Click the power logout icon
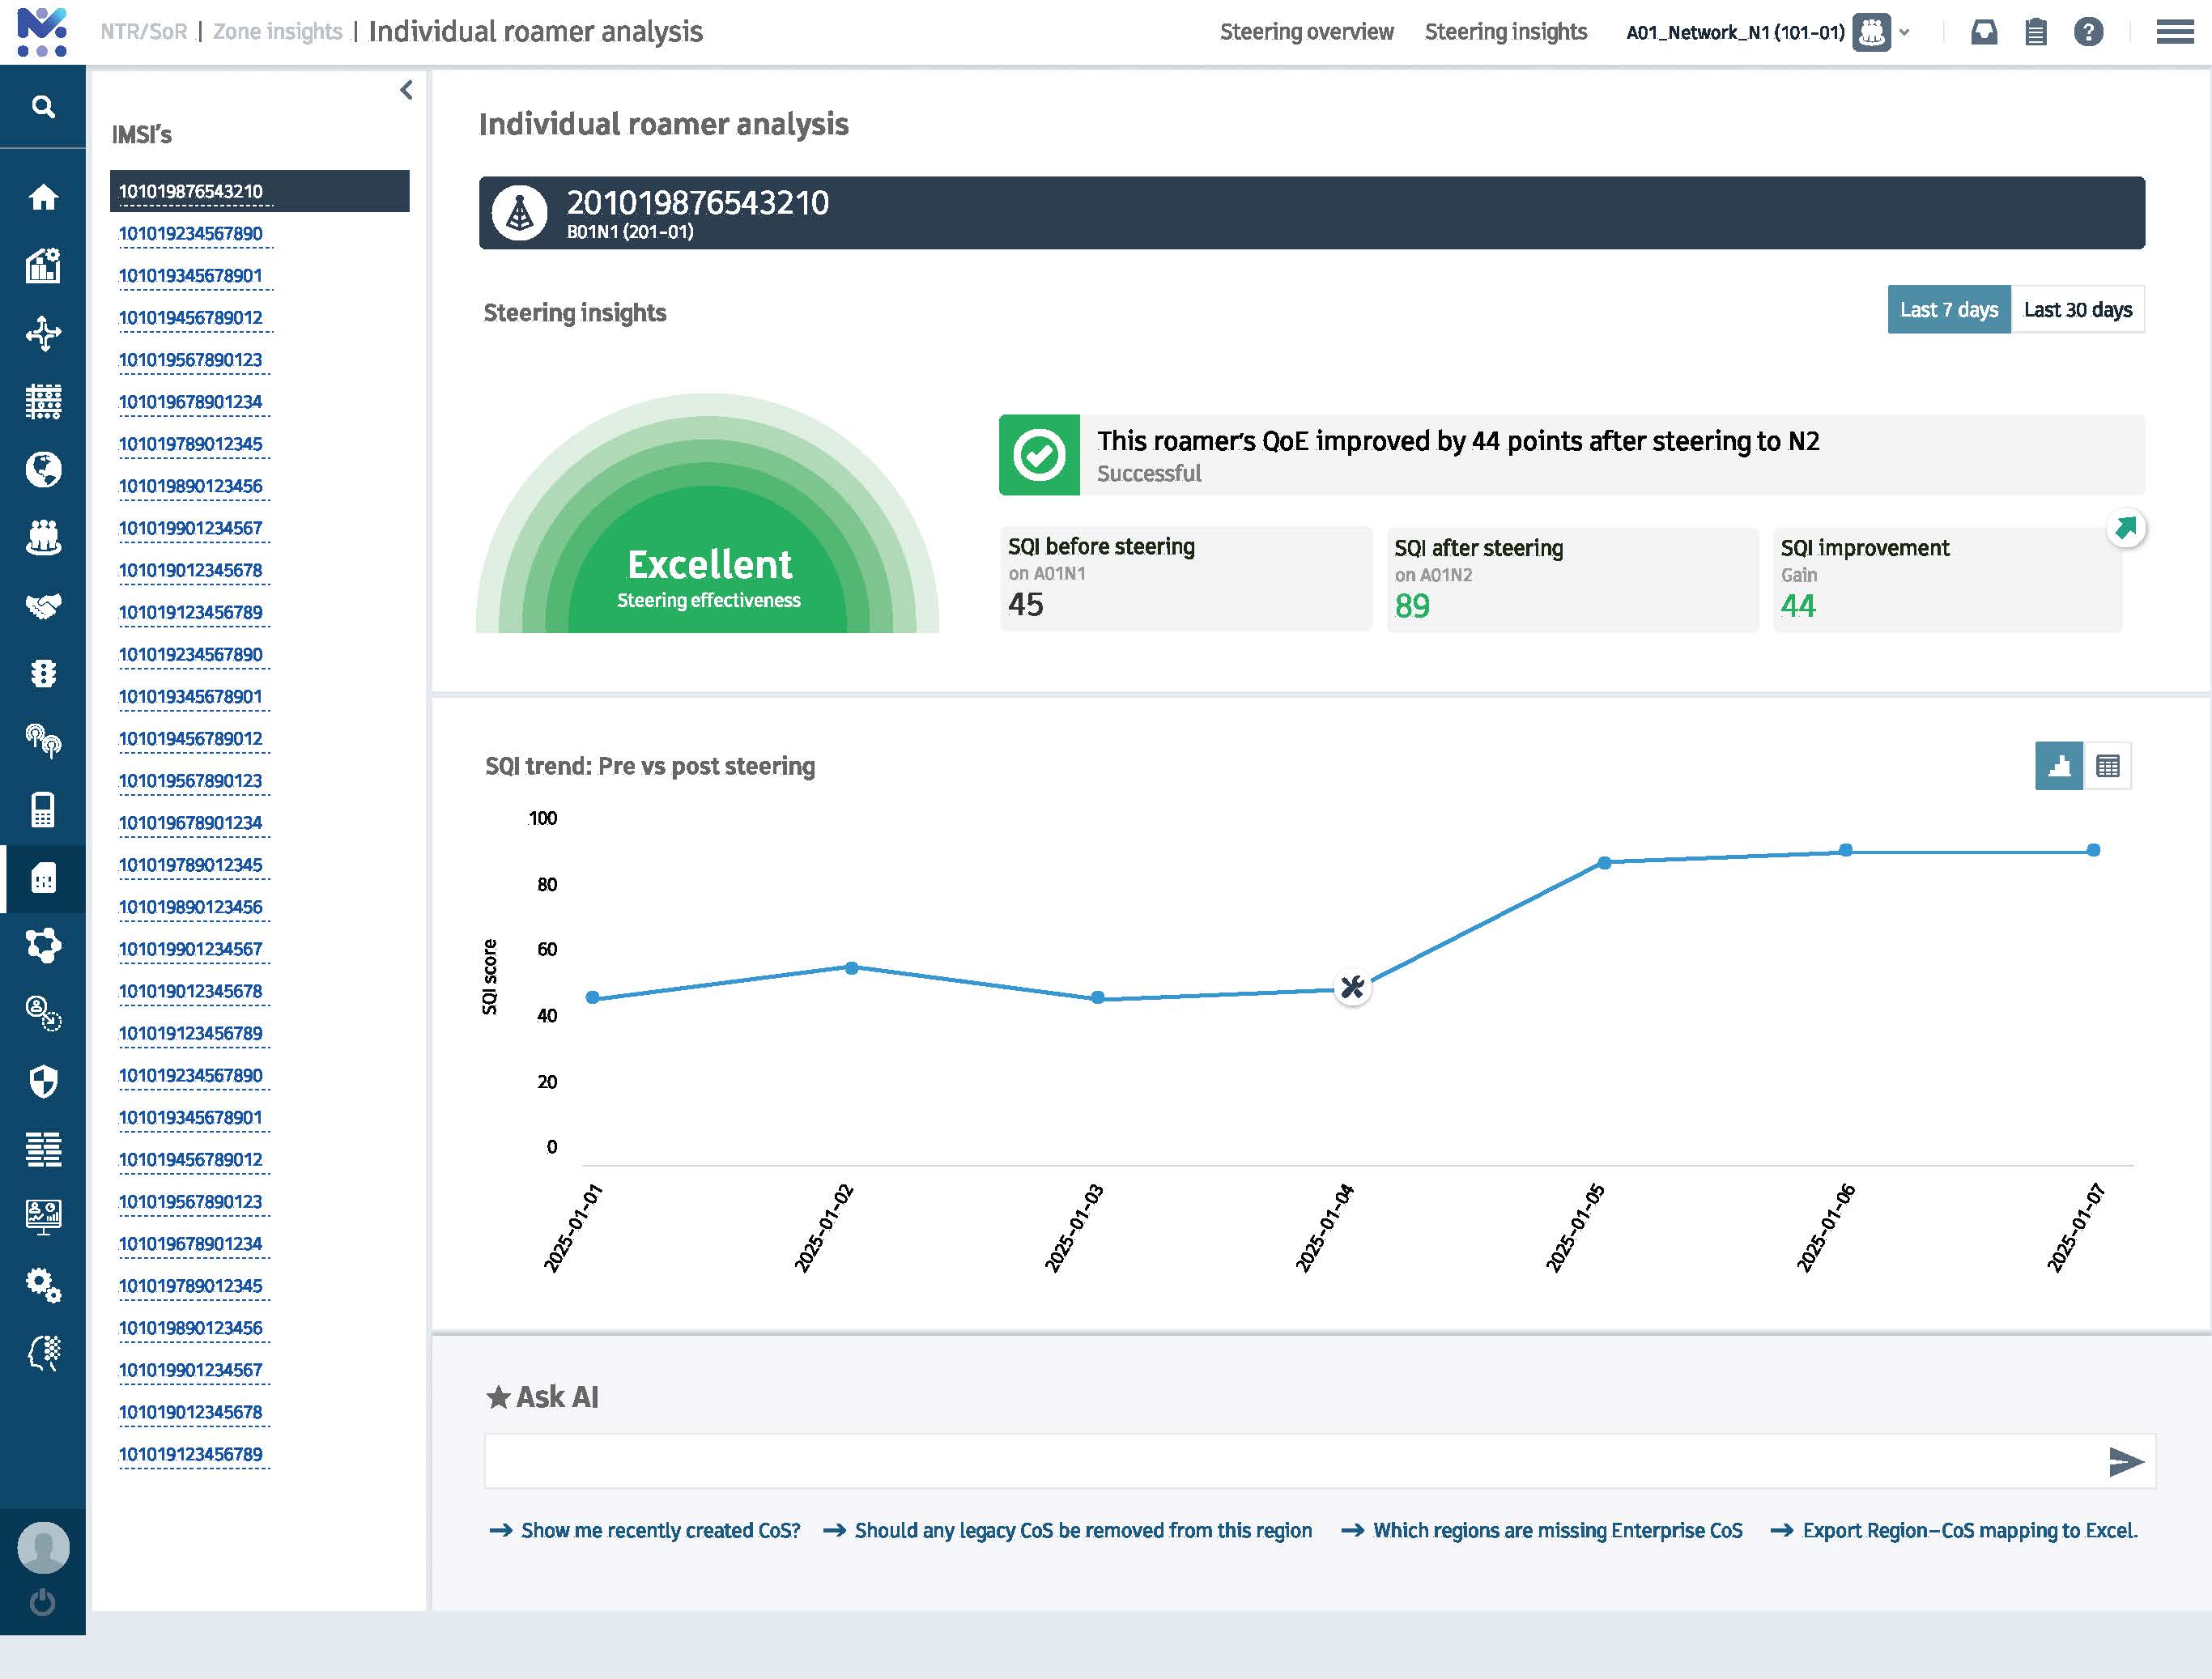The height and width of the screenshot is (1679, 2212). point(43,1602)
